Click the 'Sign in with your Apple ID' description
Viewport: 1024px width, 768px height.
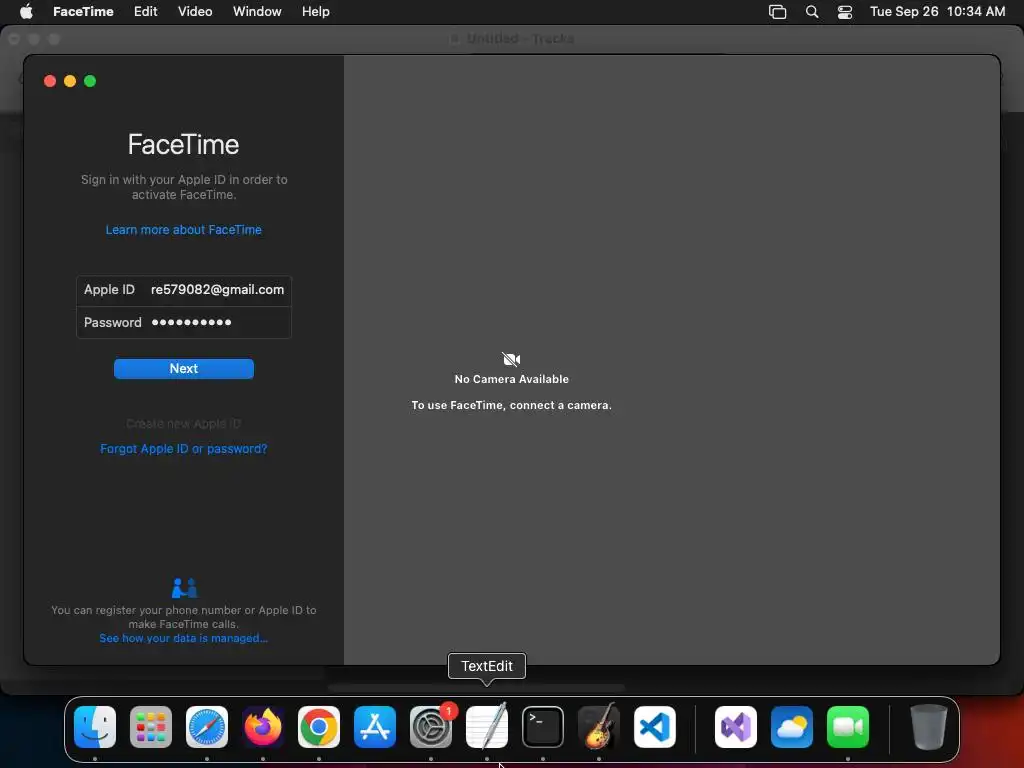(184, 187)
